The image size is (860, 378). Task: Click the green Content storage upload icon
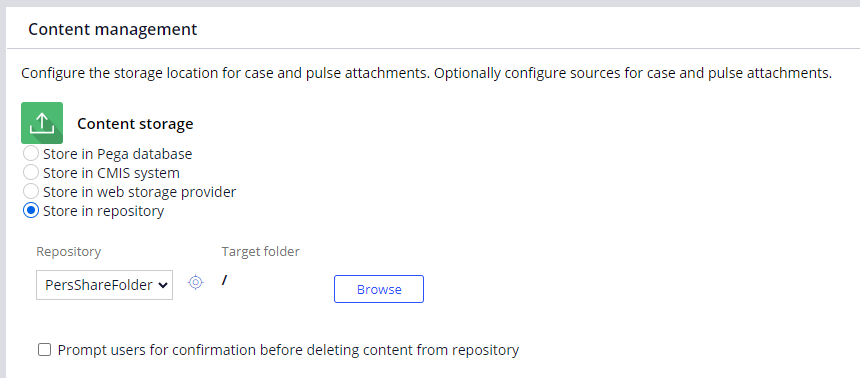pyautogui.click(x=42, y=123)
